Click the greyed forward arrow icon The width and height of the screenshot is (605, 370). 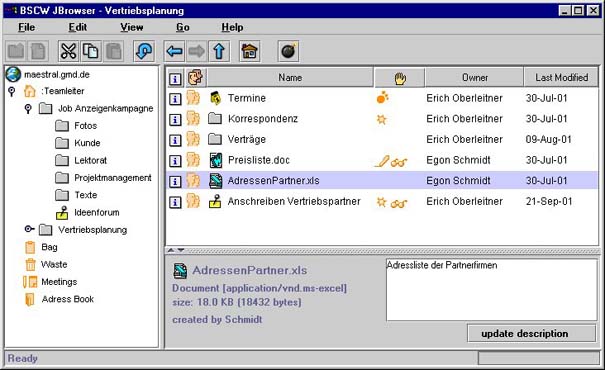coord(197,51)
